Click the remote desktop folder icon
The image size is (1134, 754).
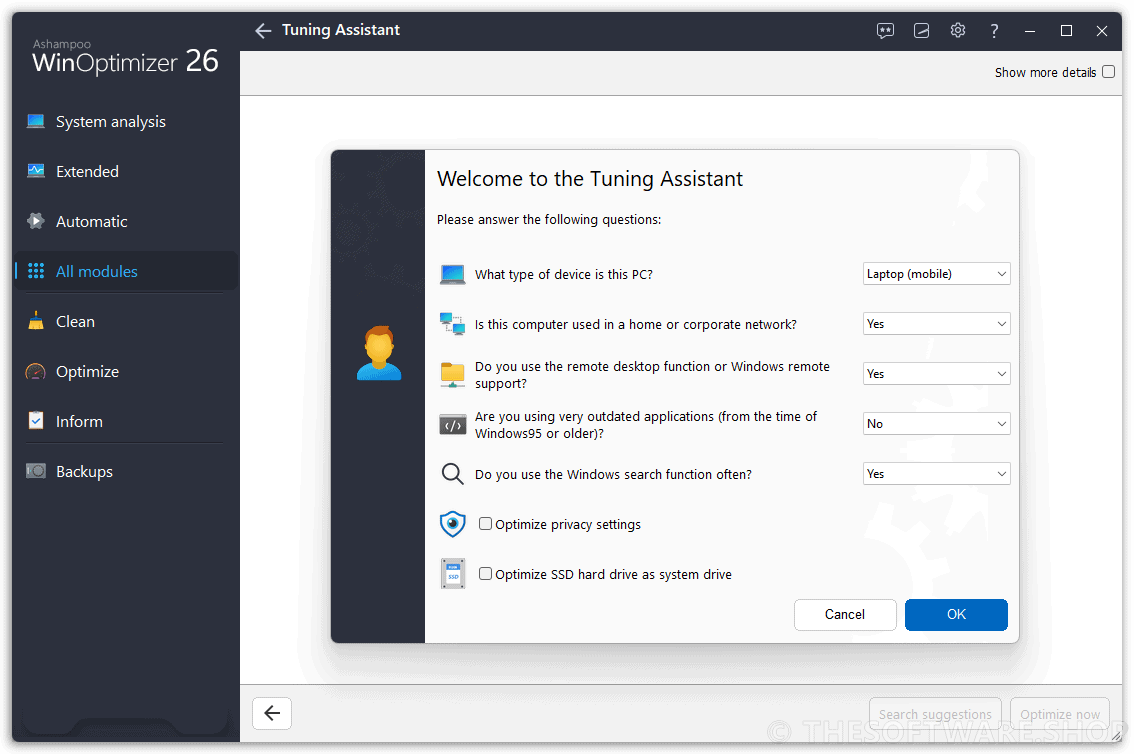(453, 374)
